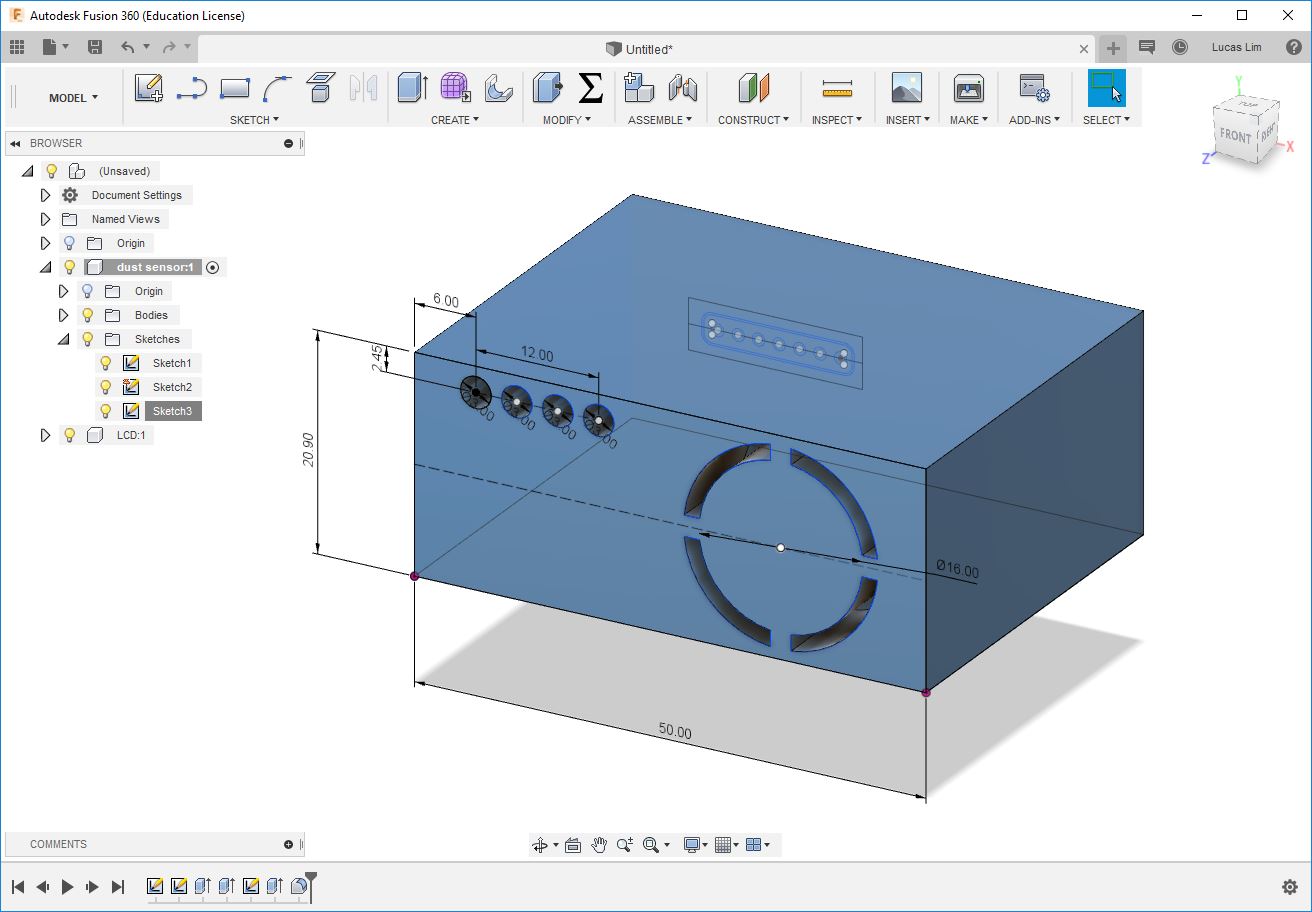Screen dimensions: 1312x912
Task: Select the two-point rectangle sketch tool
Action: [x=234, y=89]
